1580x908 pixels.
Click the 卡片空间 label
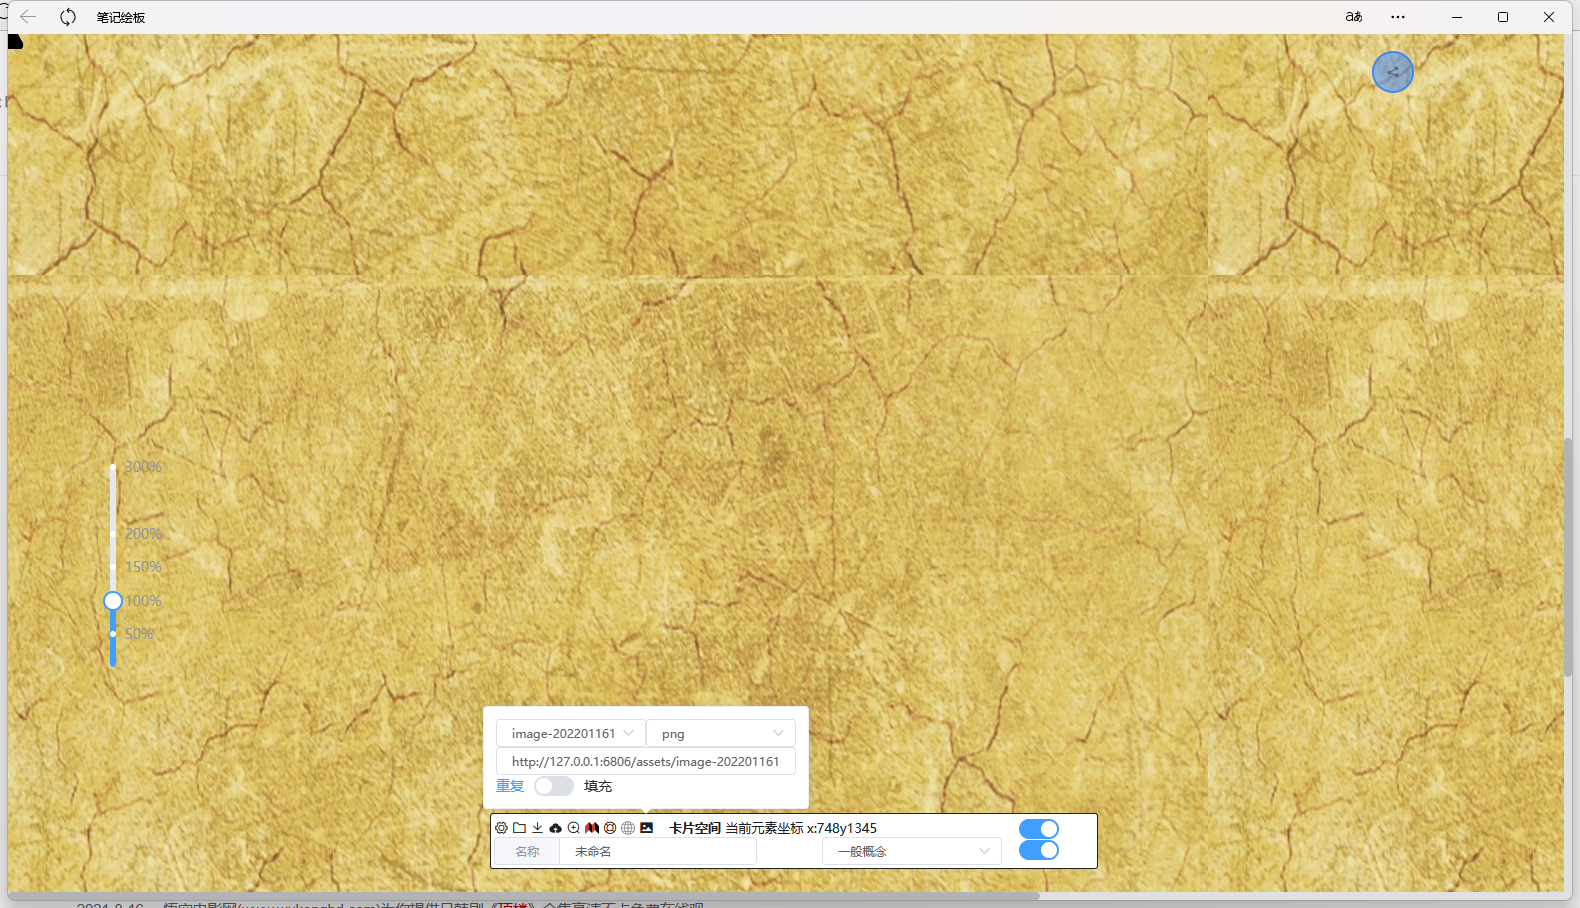click(695, 828)
